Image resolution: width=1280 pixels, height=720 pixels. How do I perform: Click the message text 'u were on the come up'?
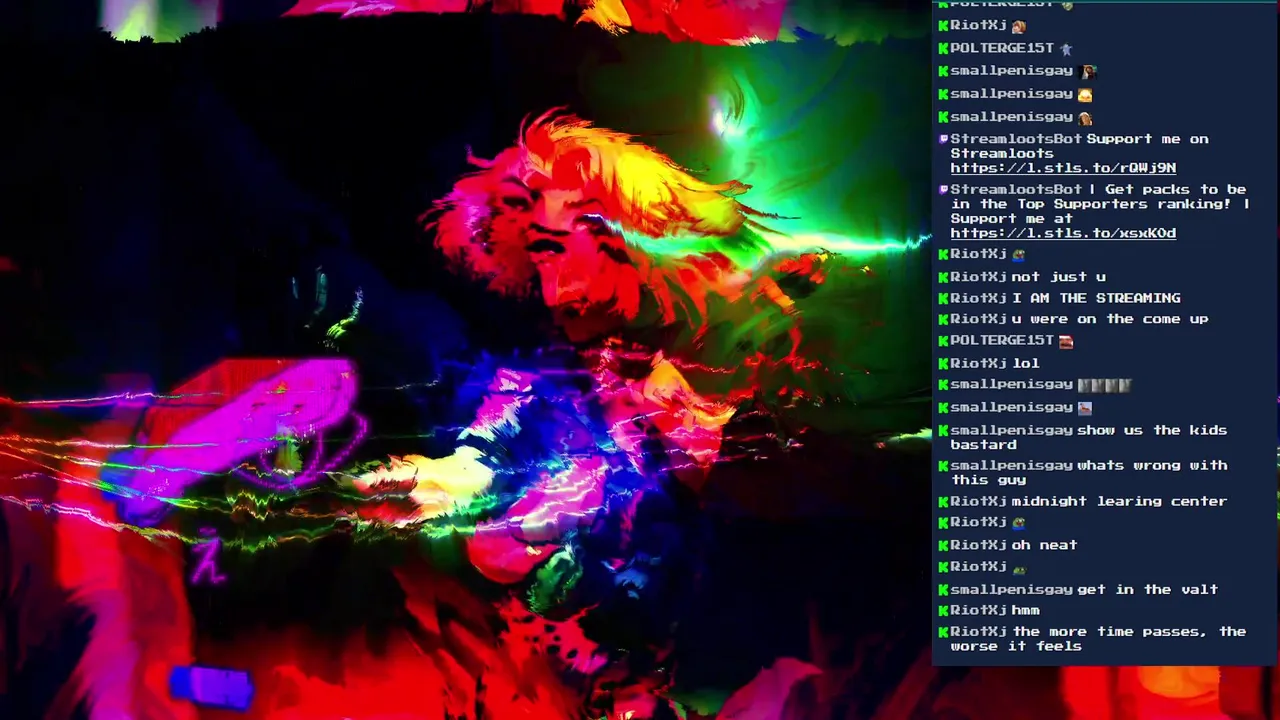pyautogui.click(x=1110, y=319)
